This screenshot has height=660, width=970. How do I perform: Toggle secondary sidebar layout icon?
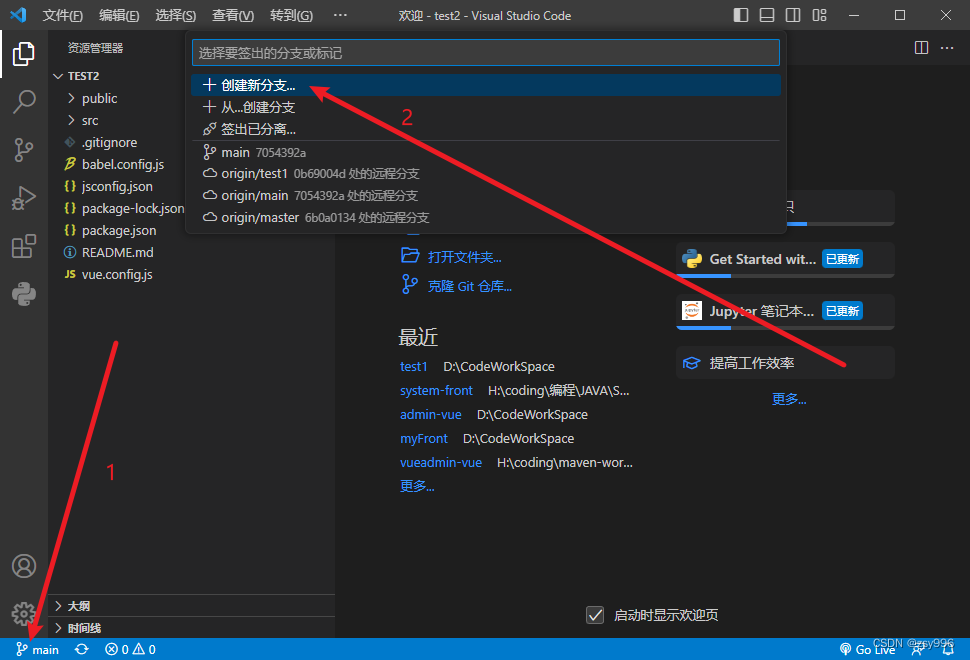coord(792,15)
